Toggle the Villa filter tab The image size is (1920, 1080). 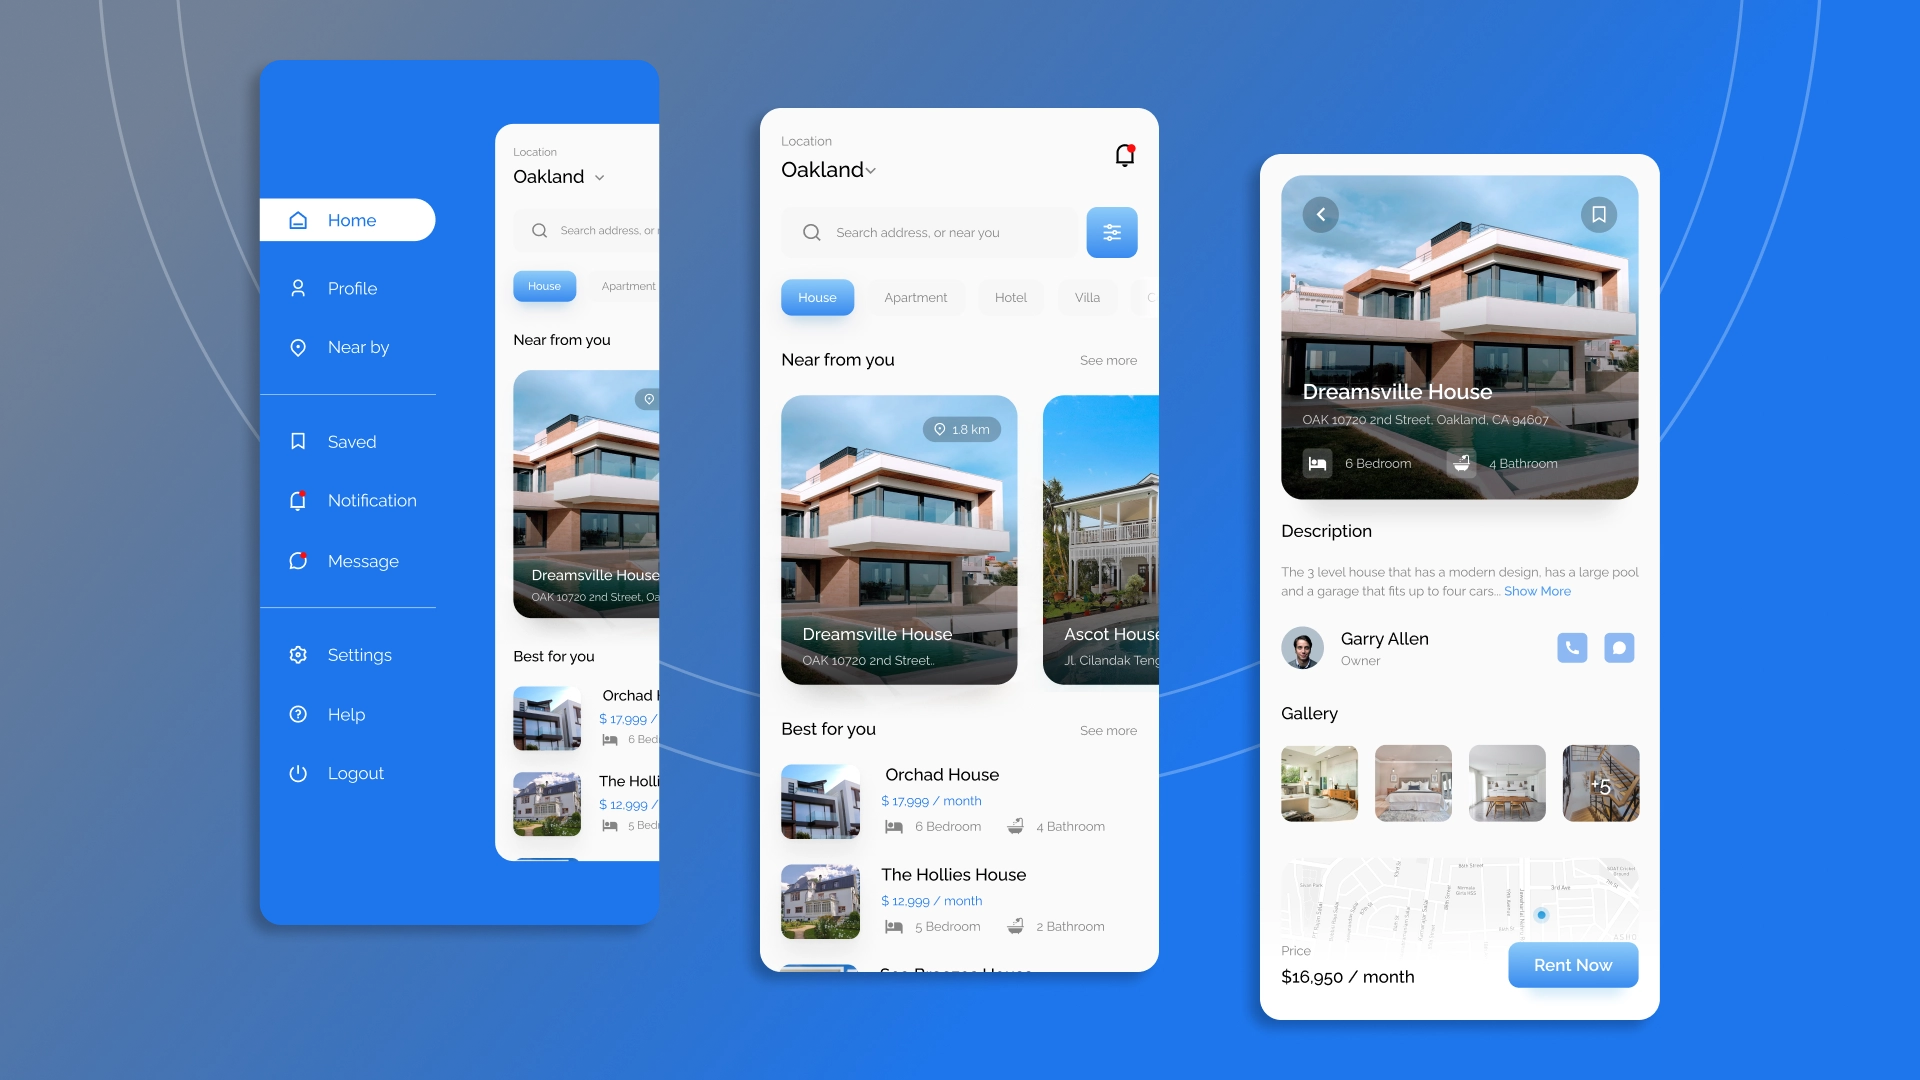(x=1085, y=297)
